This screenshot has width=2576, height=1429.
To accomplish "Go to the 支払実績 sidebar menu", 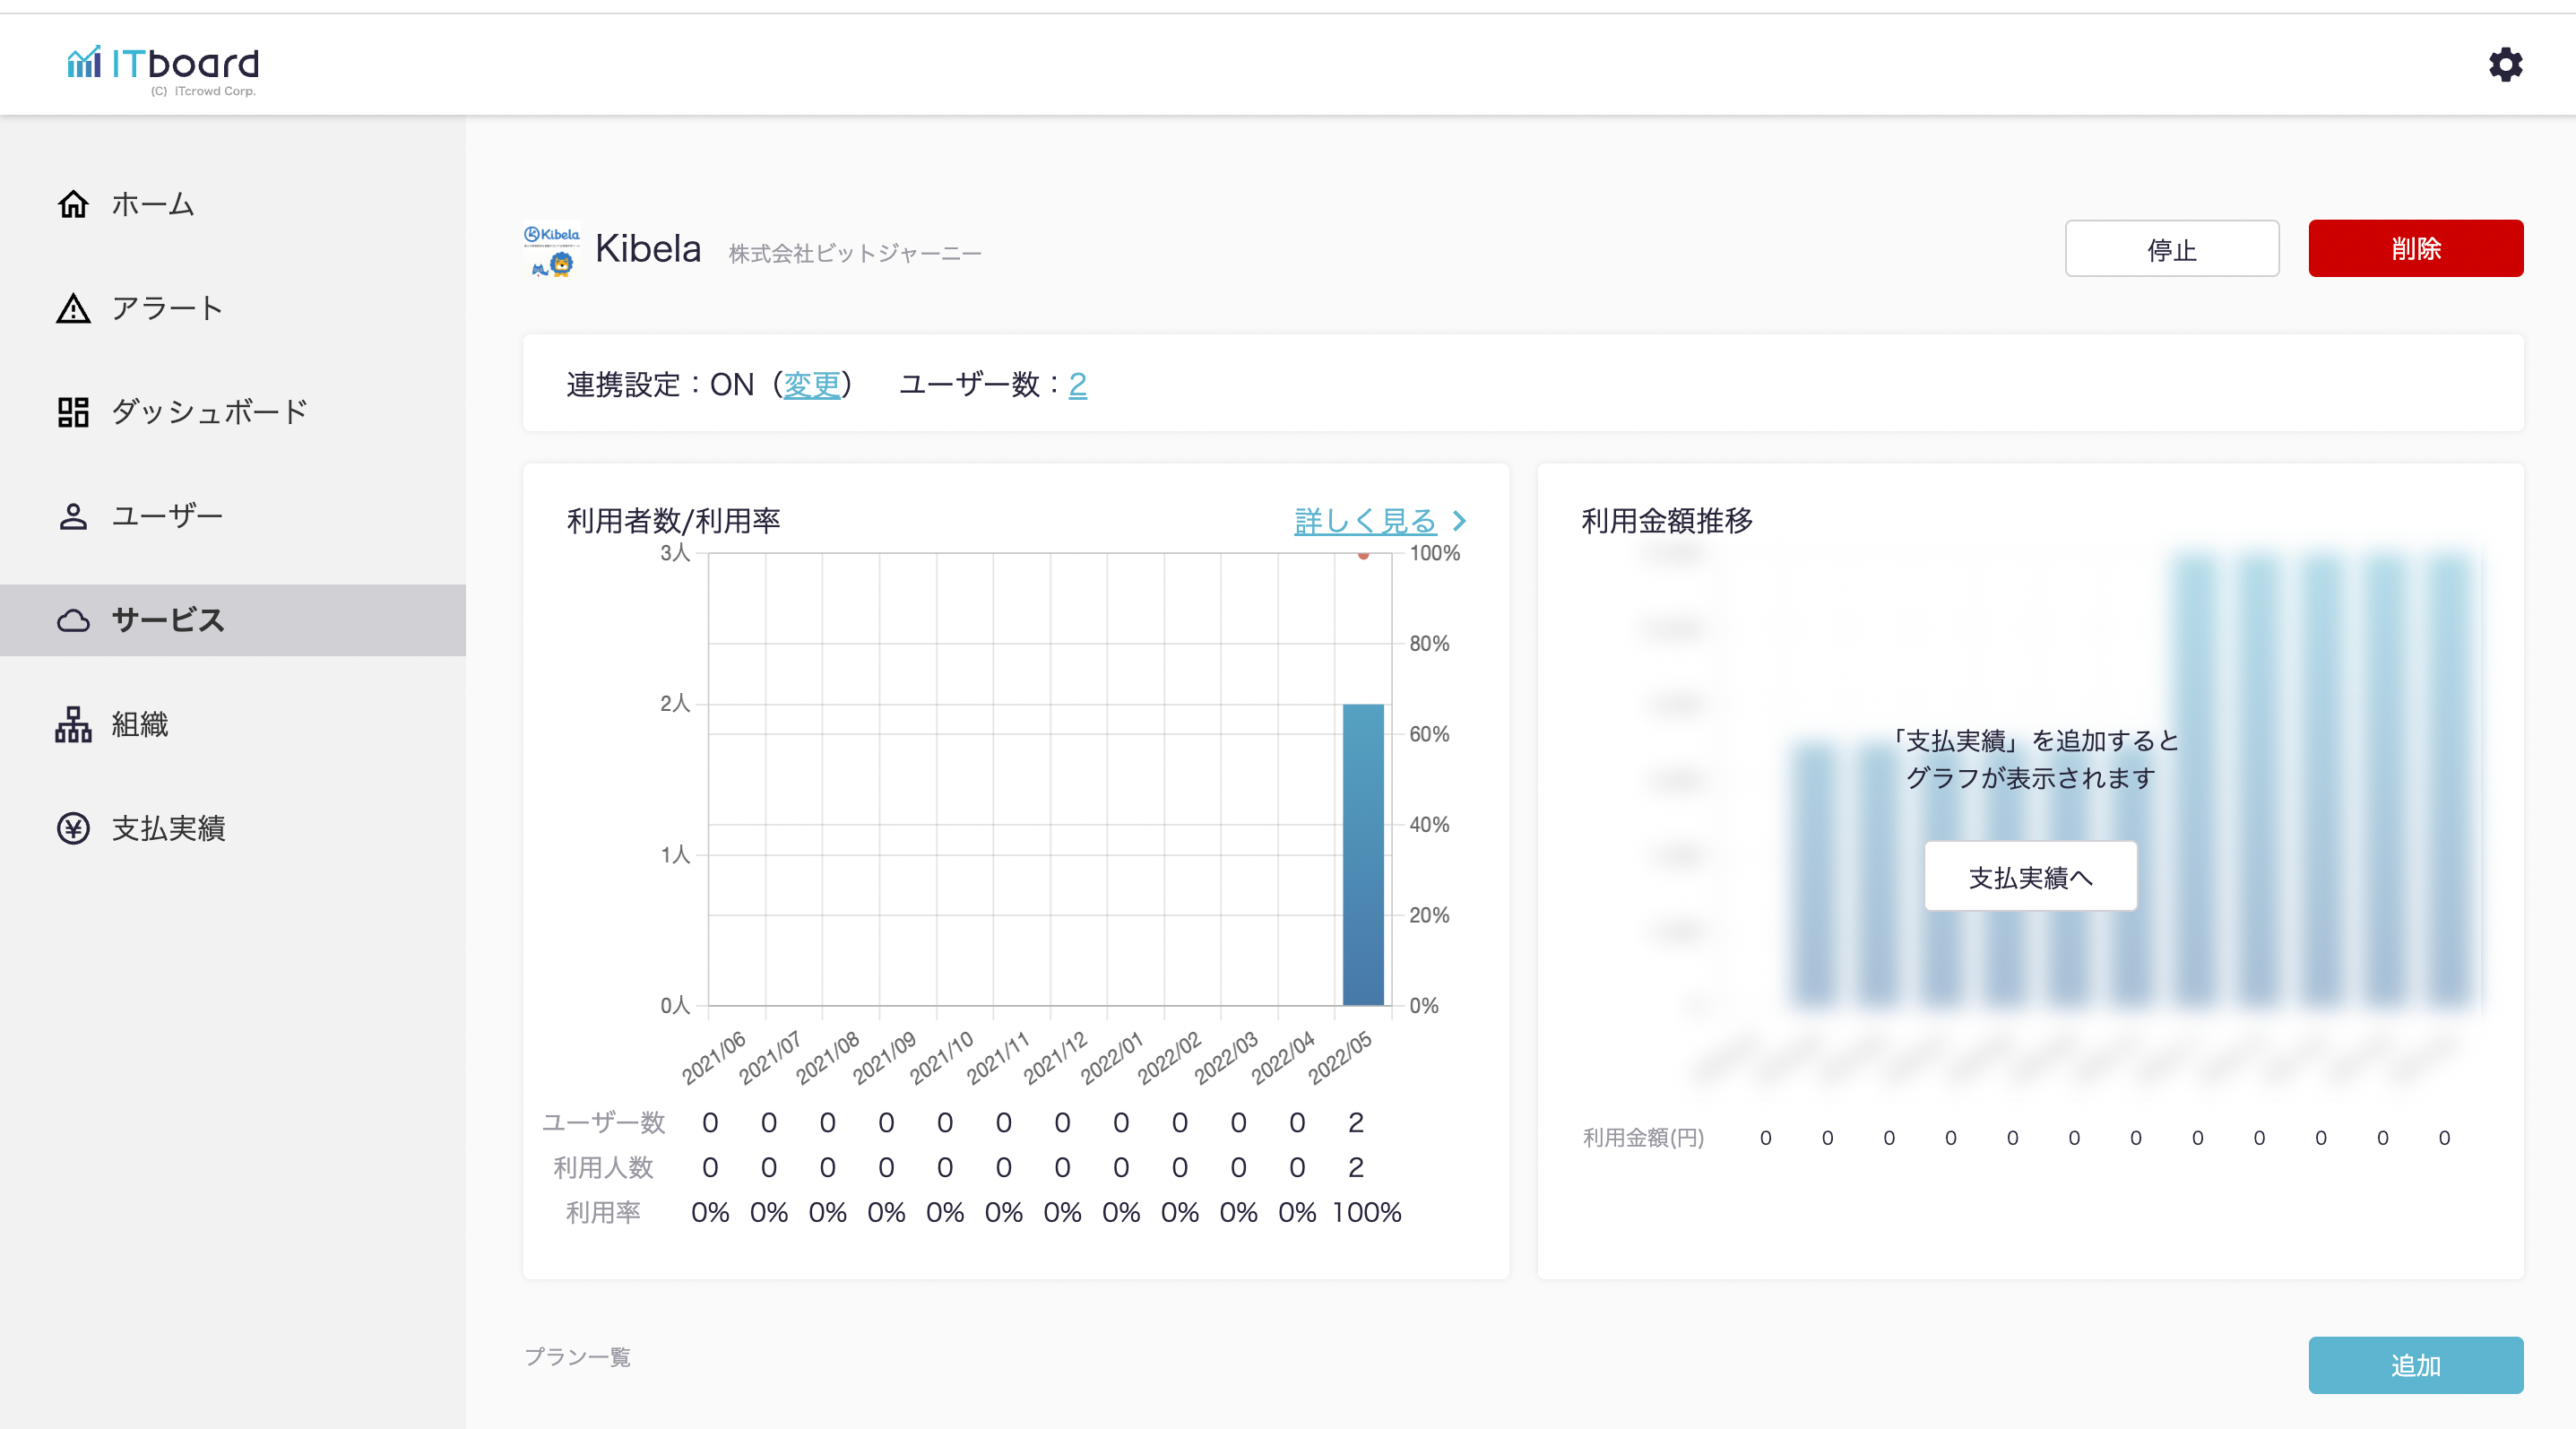I will point(168,828).
